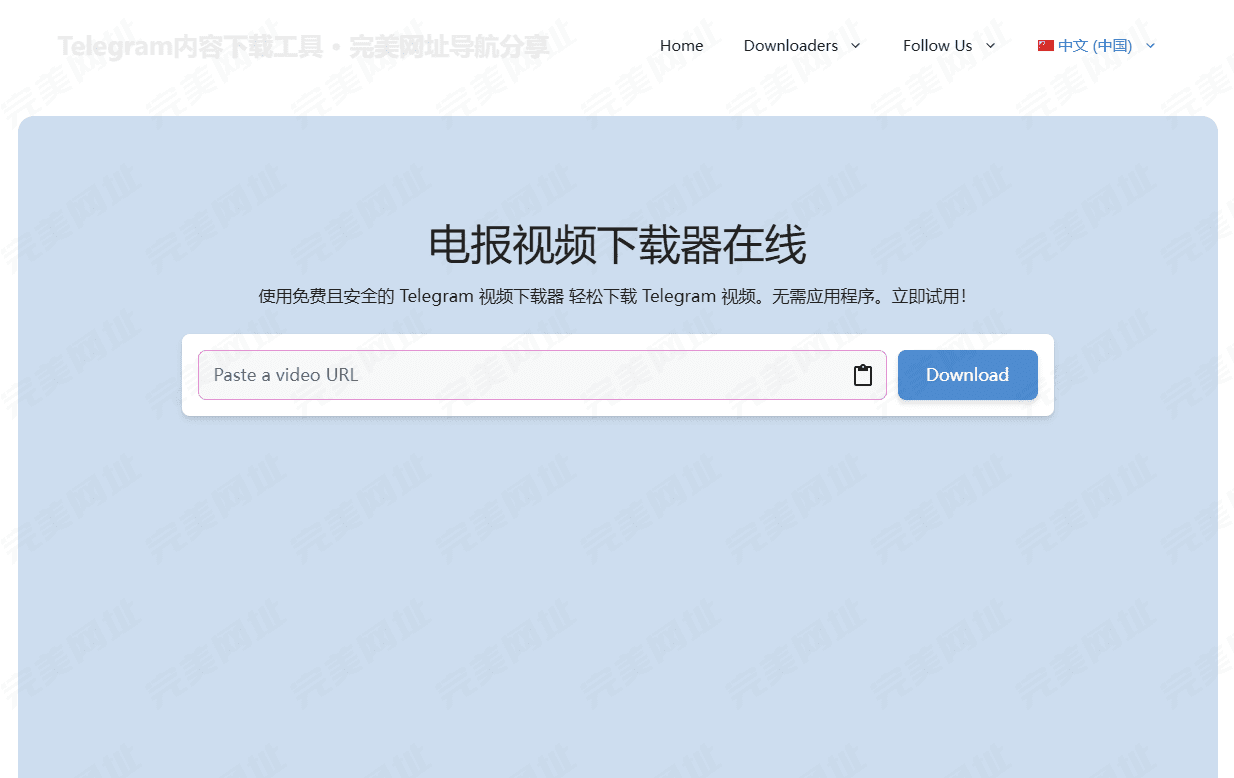Click the clipboard paste icon

(x=862, y=375)
